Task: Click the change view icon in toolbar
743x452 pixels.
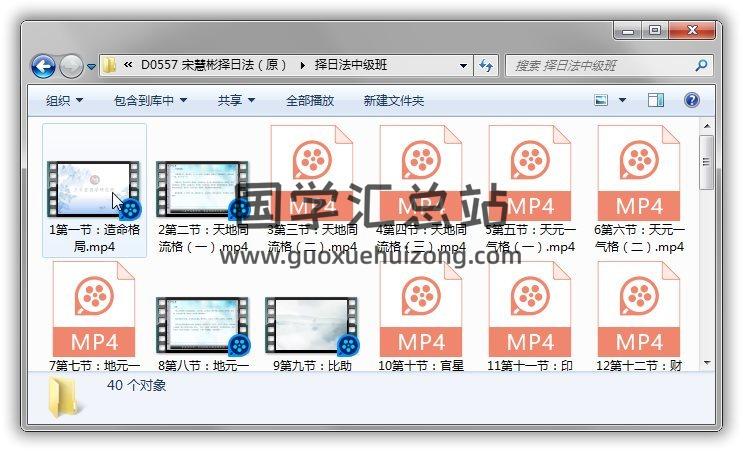Action: 601,100
